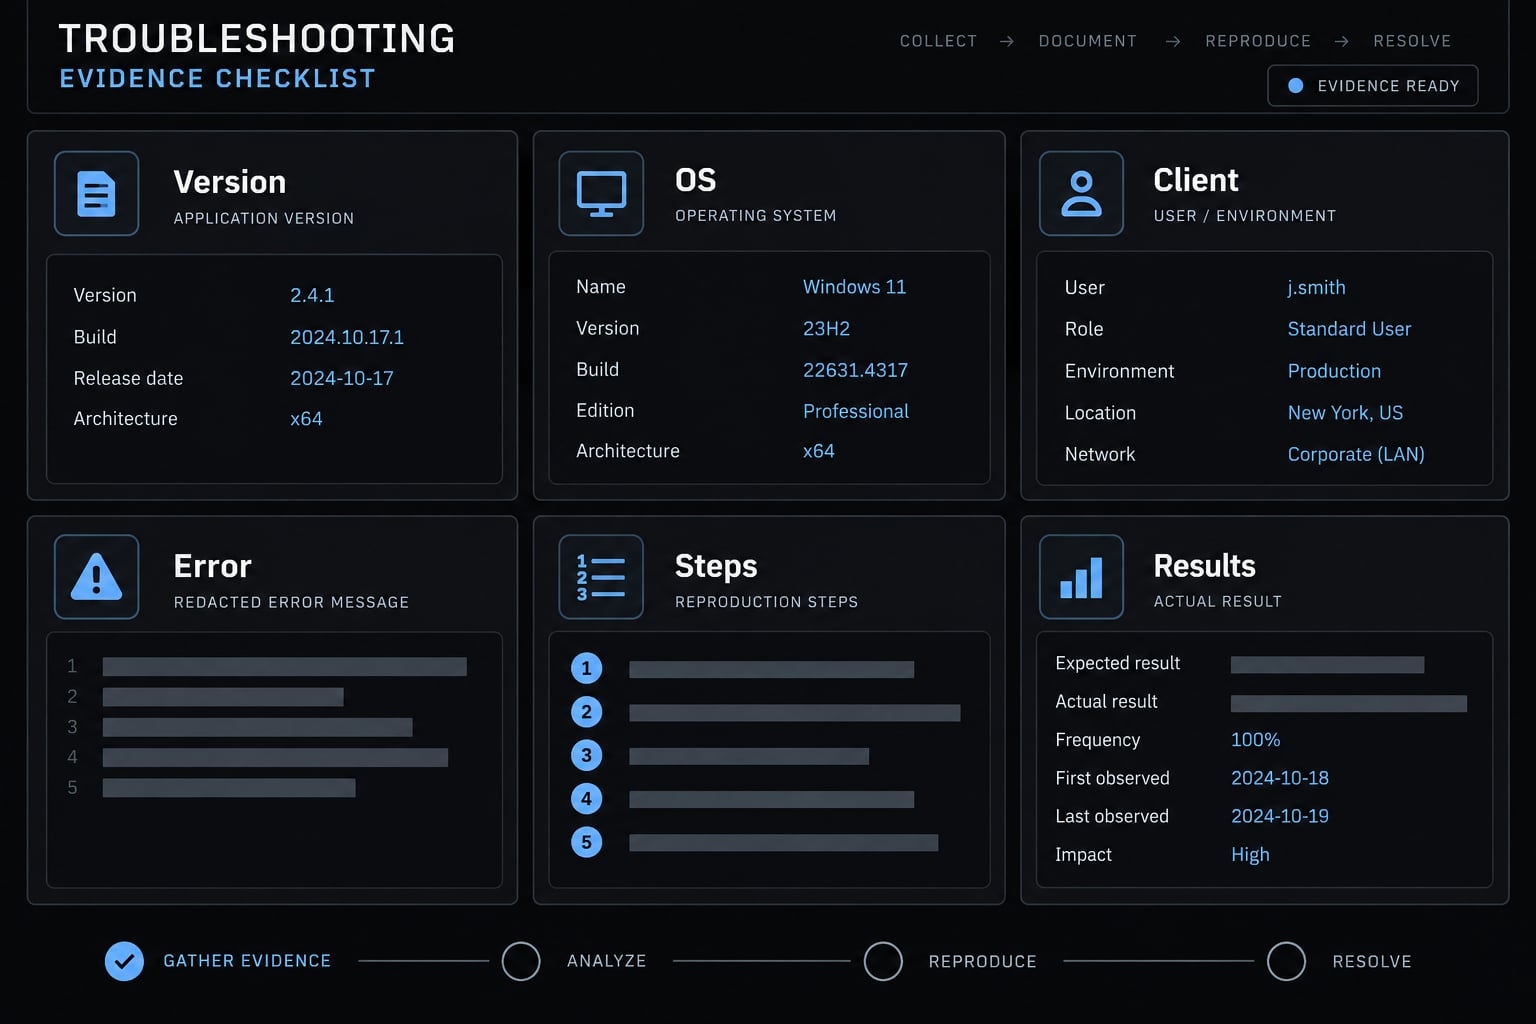
Task: Click redacted text of step 3
Action: tap(749, 756)
